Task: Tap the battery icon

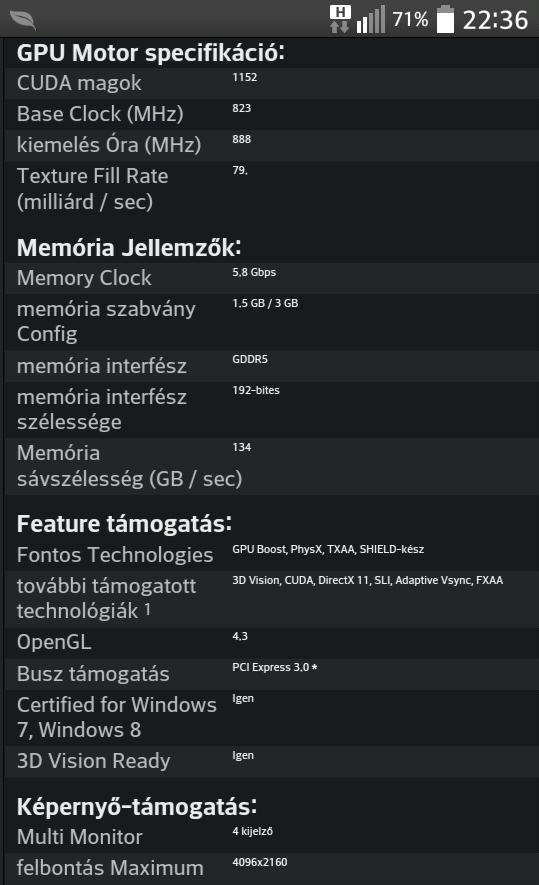Action: [445, 19]
